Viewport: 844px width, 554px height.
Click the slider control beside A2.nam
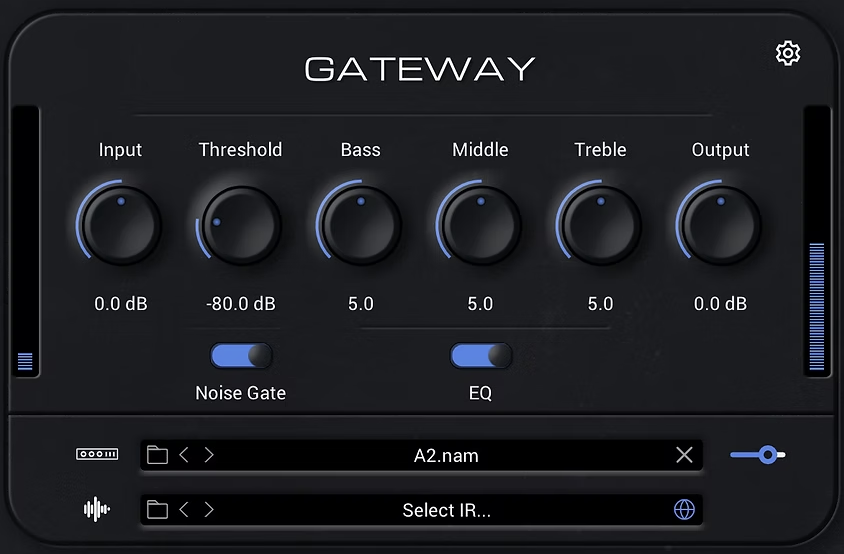pos(758,455)
